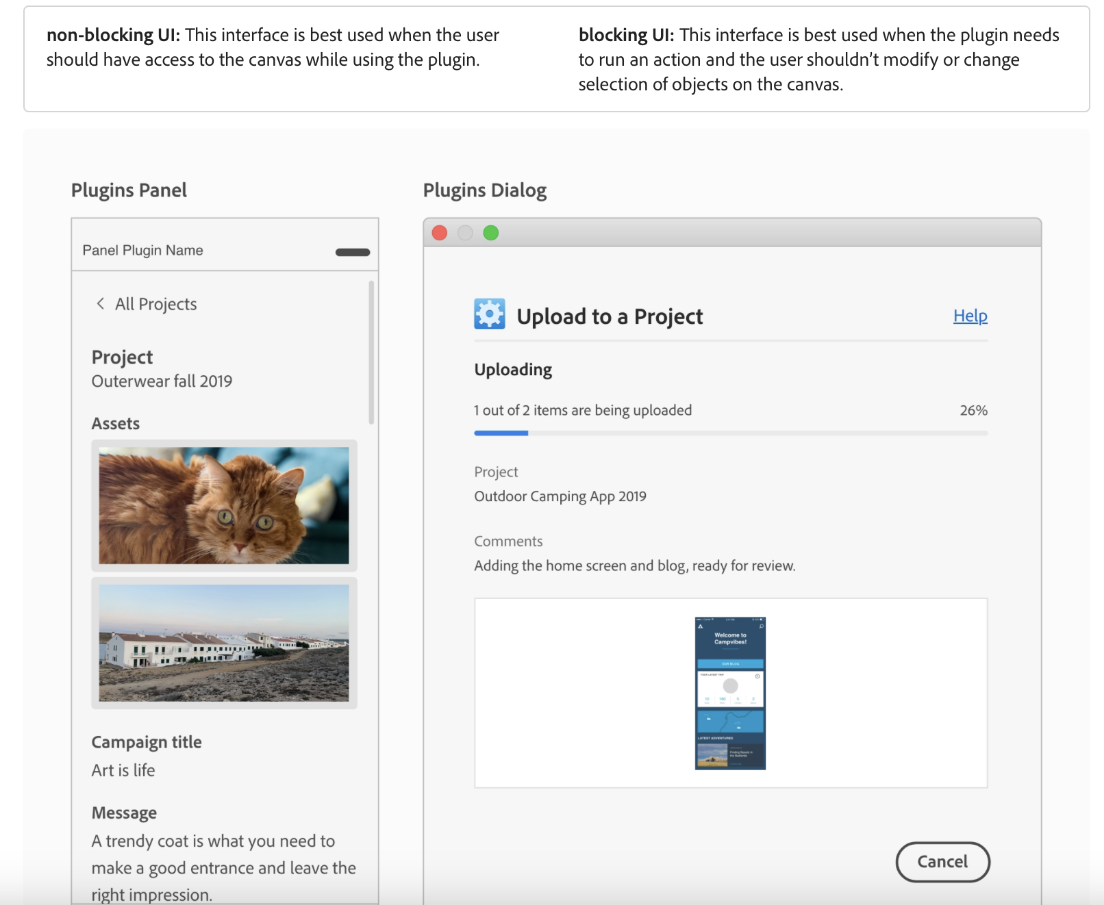Viewport: 1104px width, 905px height.
Task: Click the green zoom button on the dialog
Action: 490,232
